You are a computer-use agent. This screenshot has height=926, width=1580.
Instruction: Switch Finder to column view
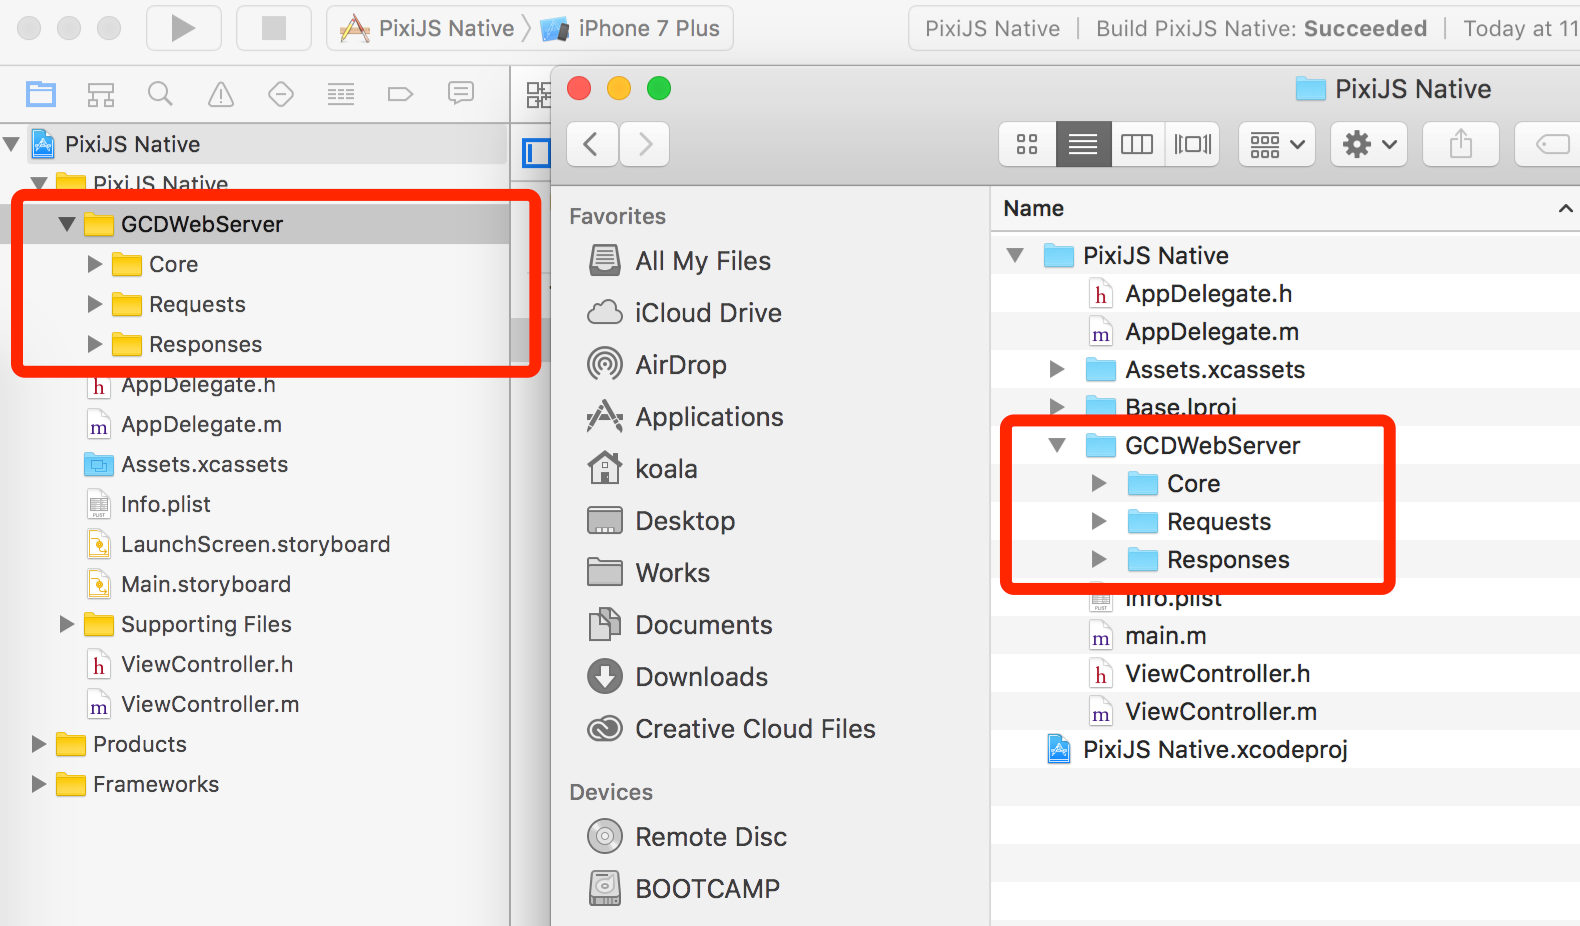point(1137,145)
